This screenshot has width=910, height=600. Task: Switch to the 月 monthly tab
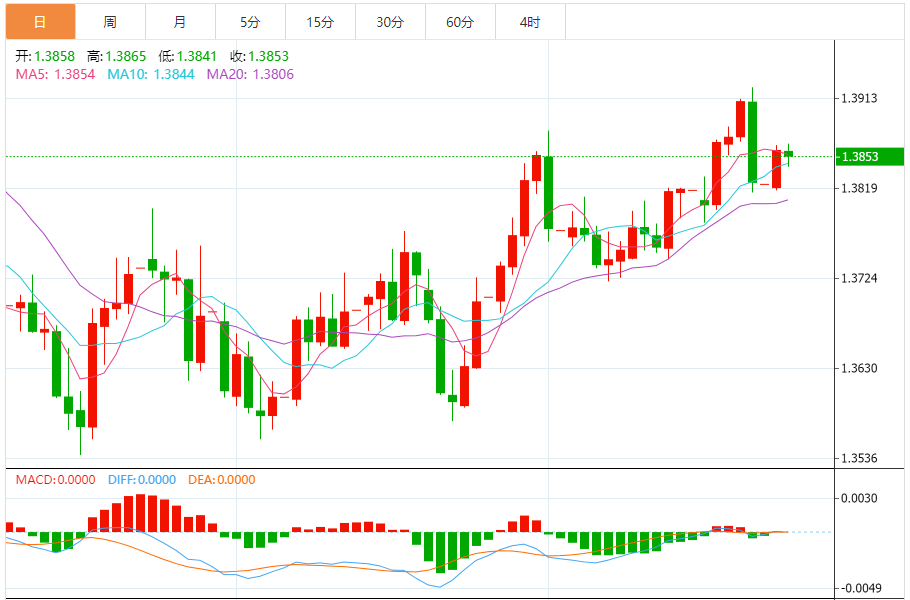(x=180, y=22)
